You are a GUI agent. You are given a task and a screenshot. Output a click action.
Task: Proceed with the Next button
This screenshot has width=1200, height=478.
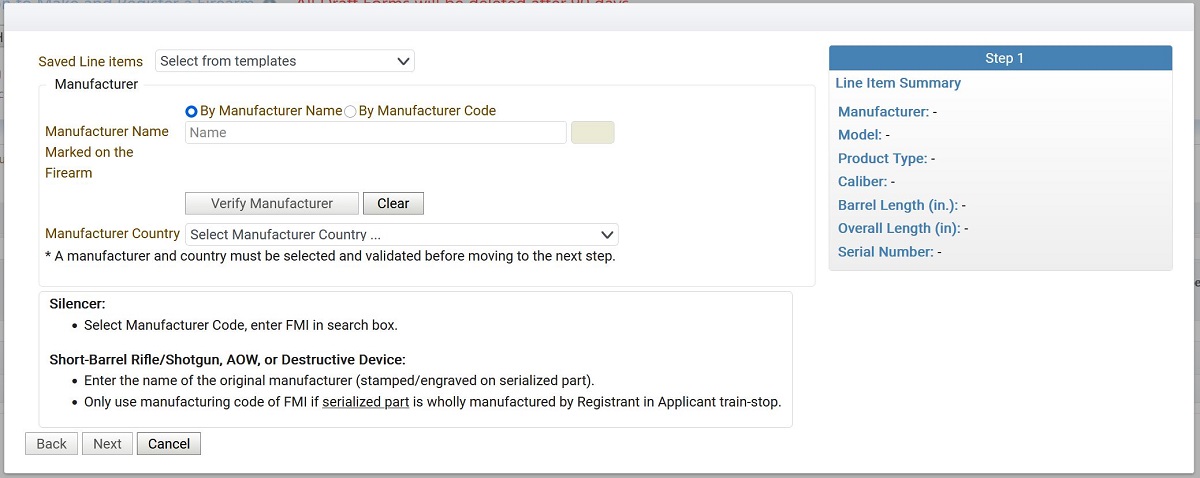(x=107, y=443)
